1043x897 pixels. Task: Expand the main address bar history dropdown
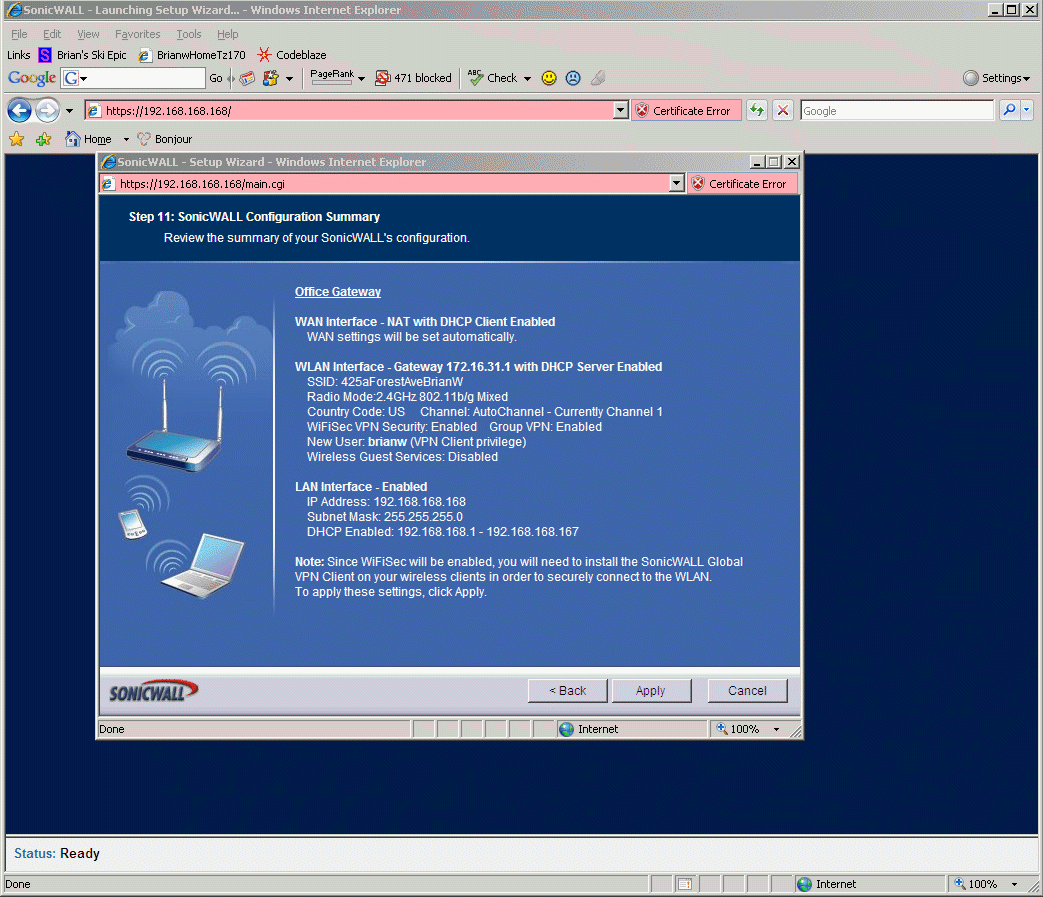[621, 110]
